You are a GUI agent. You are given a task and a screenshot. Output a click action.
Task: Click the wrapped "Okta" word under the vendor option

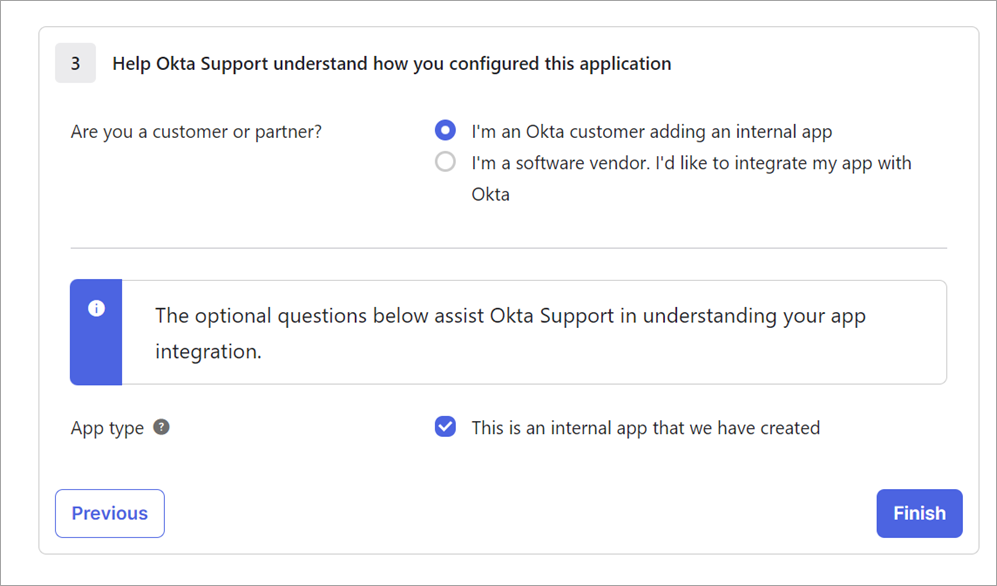pos(490,194)
